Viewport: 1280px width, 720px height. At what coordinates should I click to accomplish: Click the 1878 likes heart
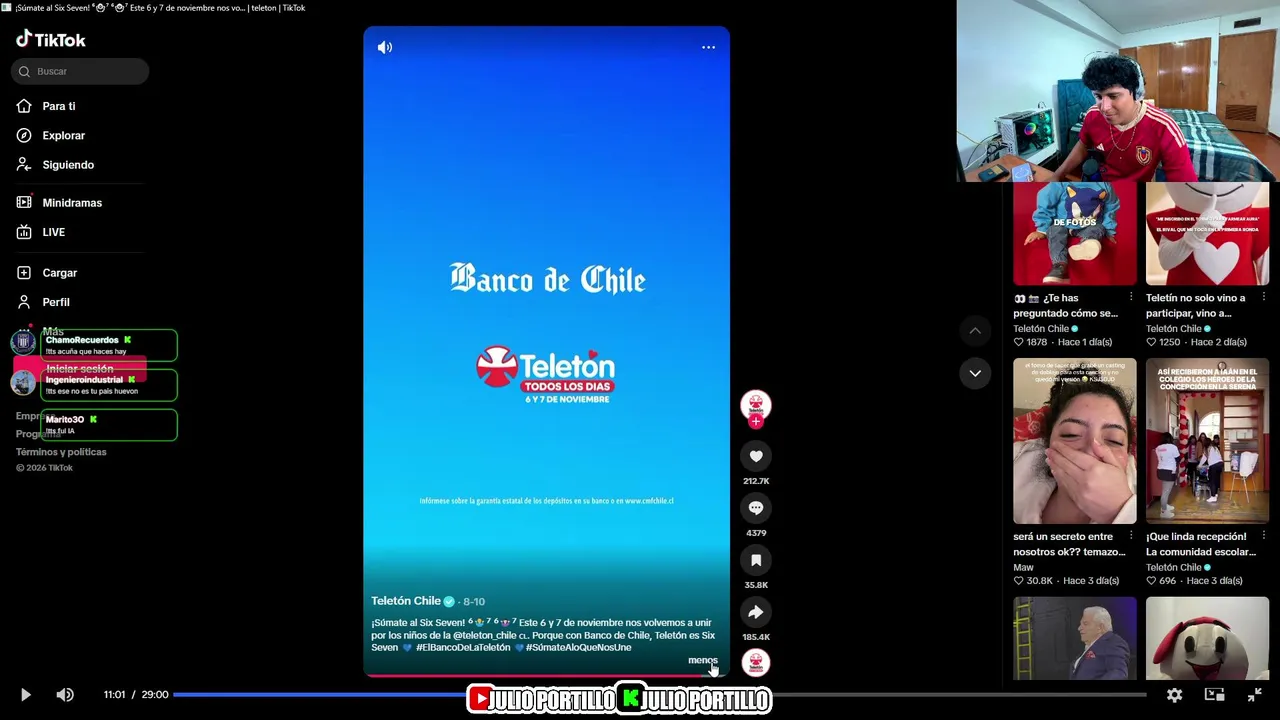pos(1019,342)
